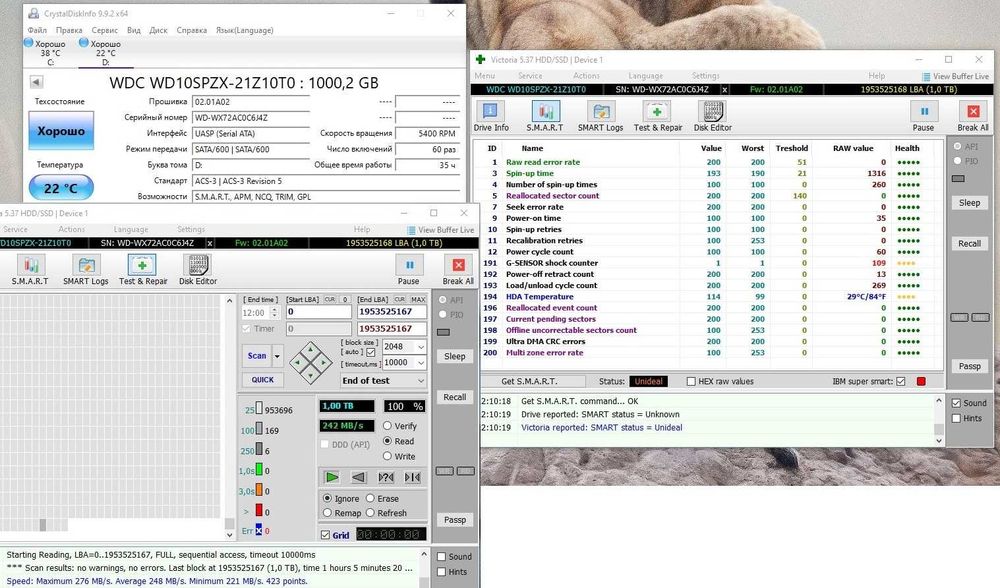Click the MAX button above End LBA

click(418, 299)
